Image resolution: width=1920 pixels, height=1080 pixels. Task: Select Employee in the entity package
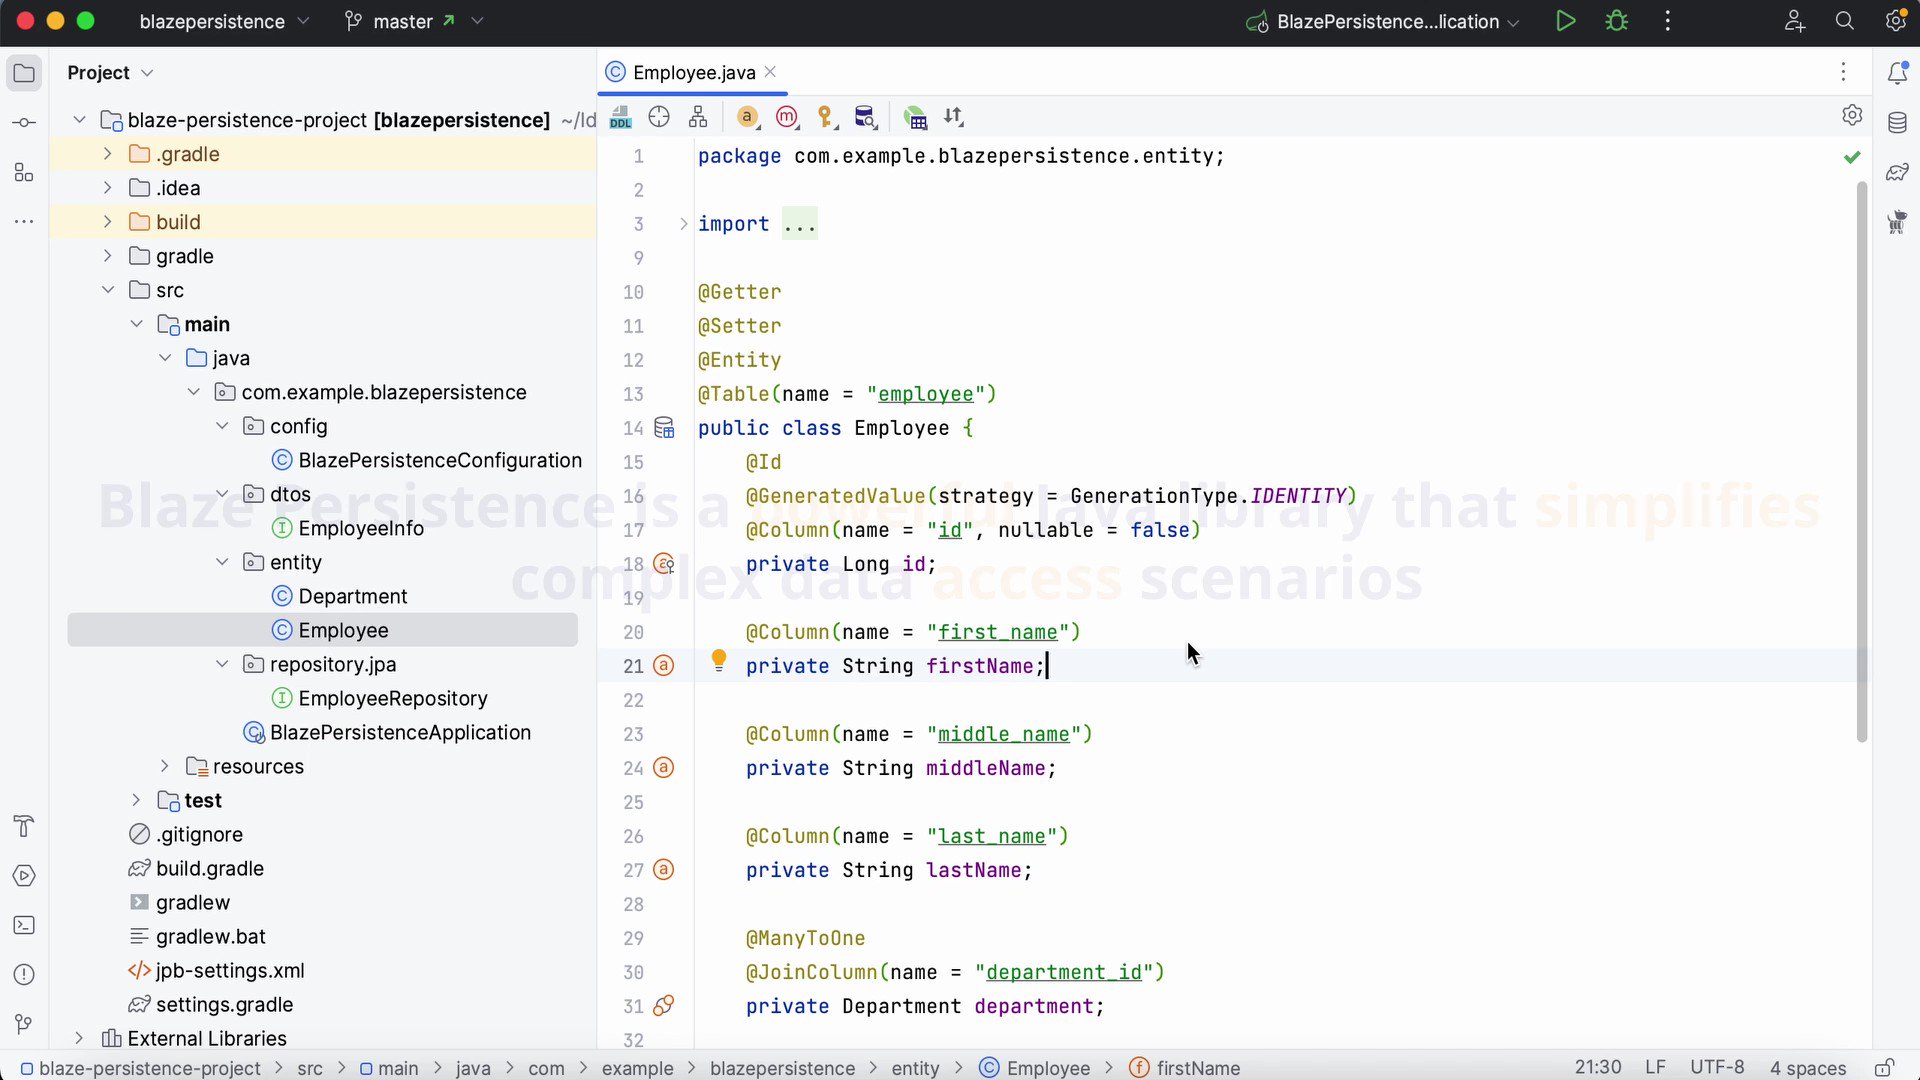pos(343,630)
